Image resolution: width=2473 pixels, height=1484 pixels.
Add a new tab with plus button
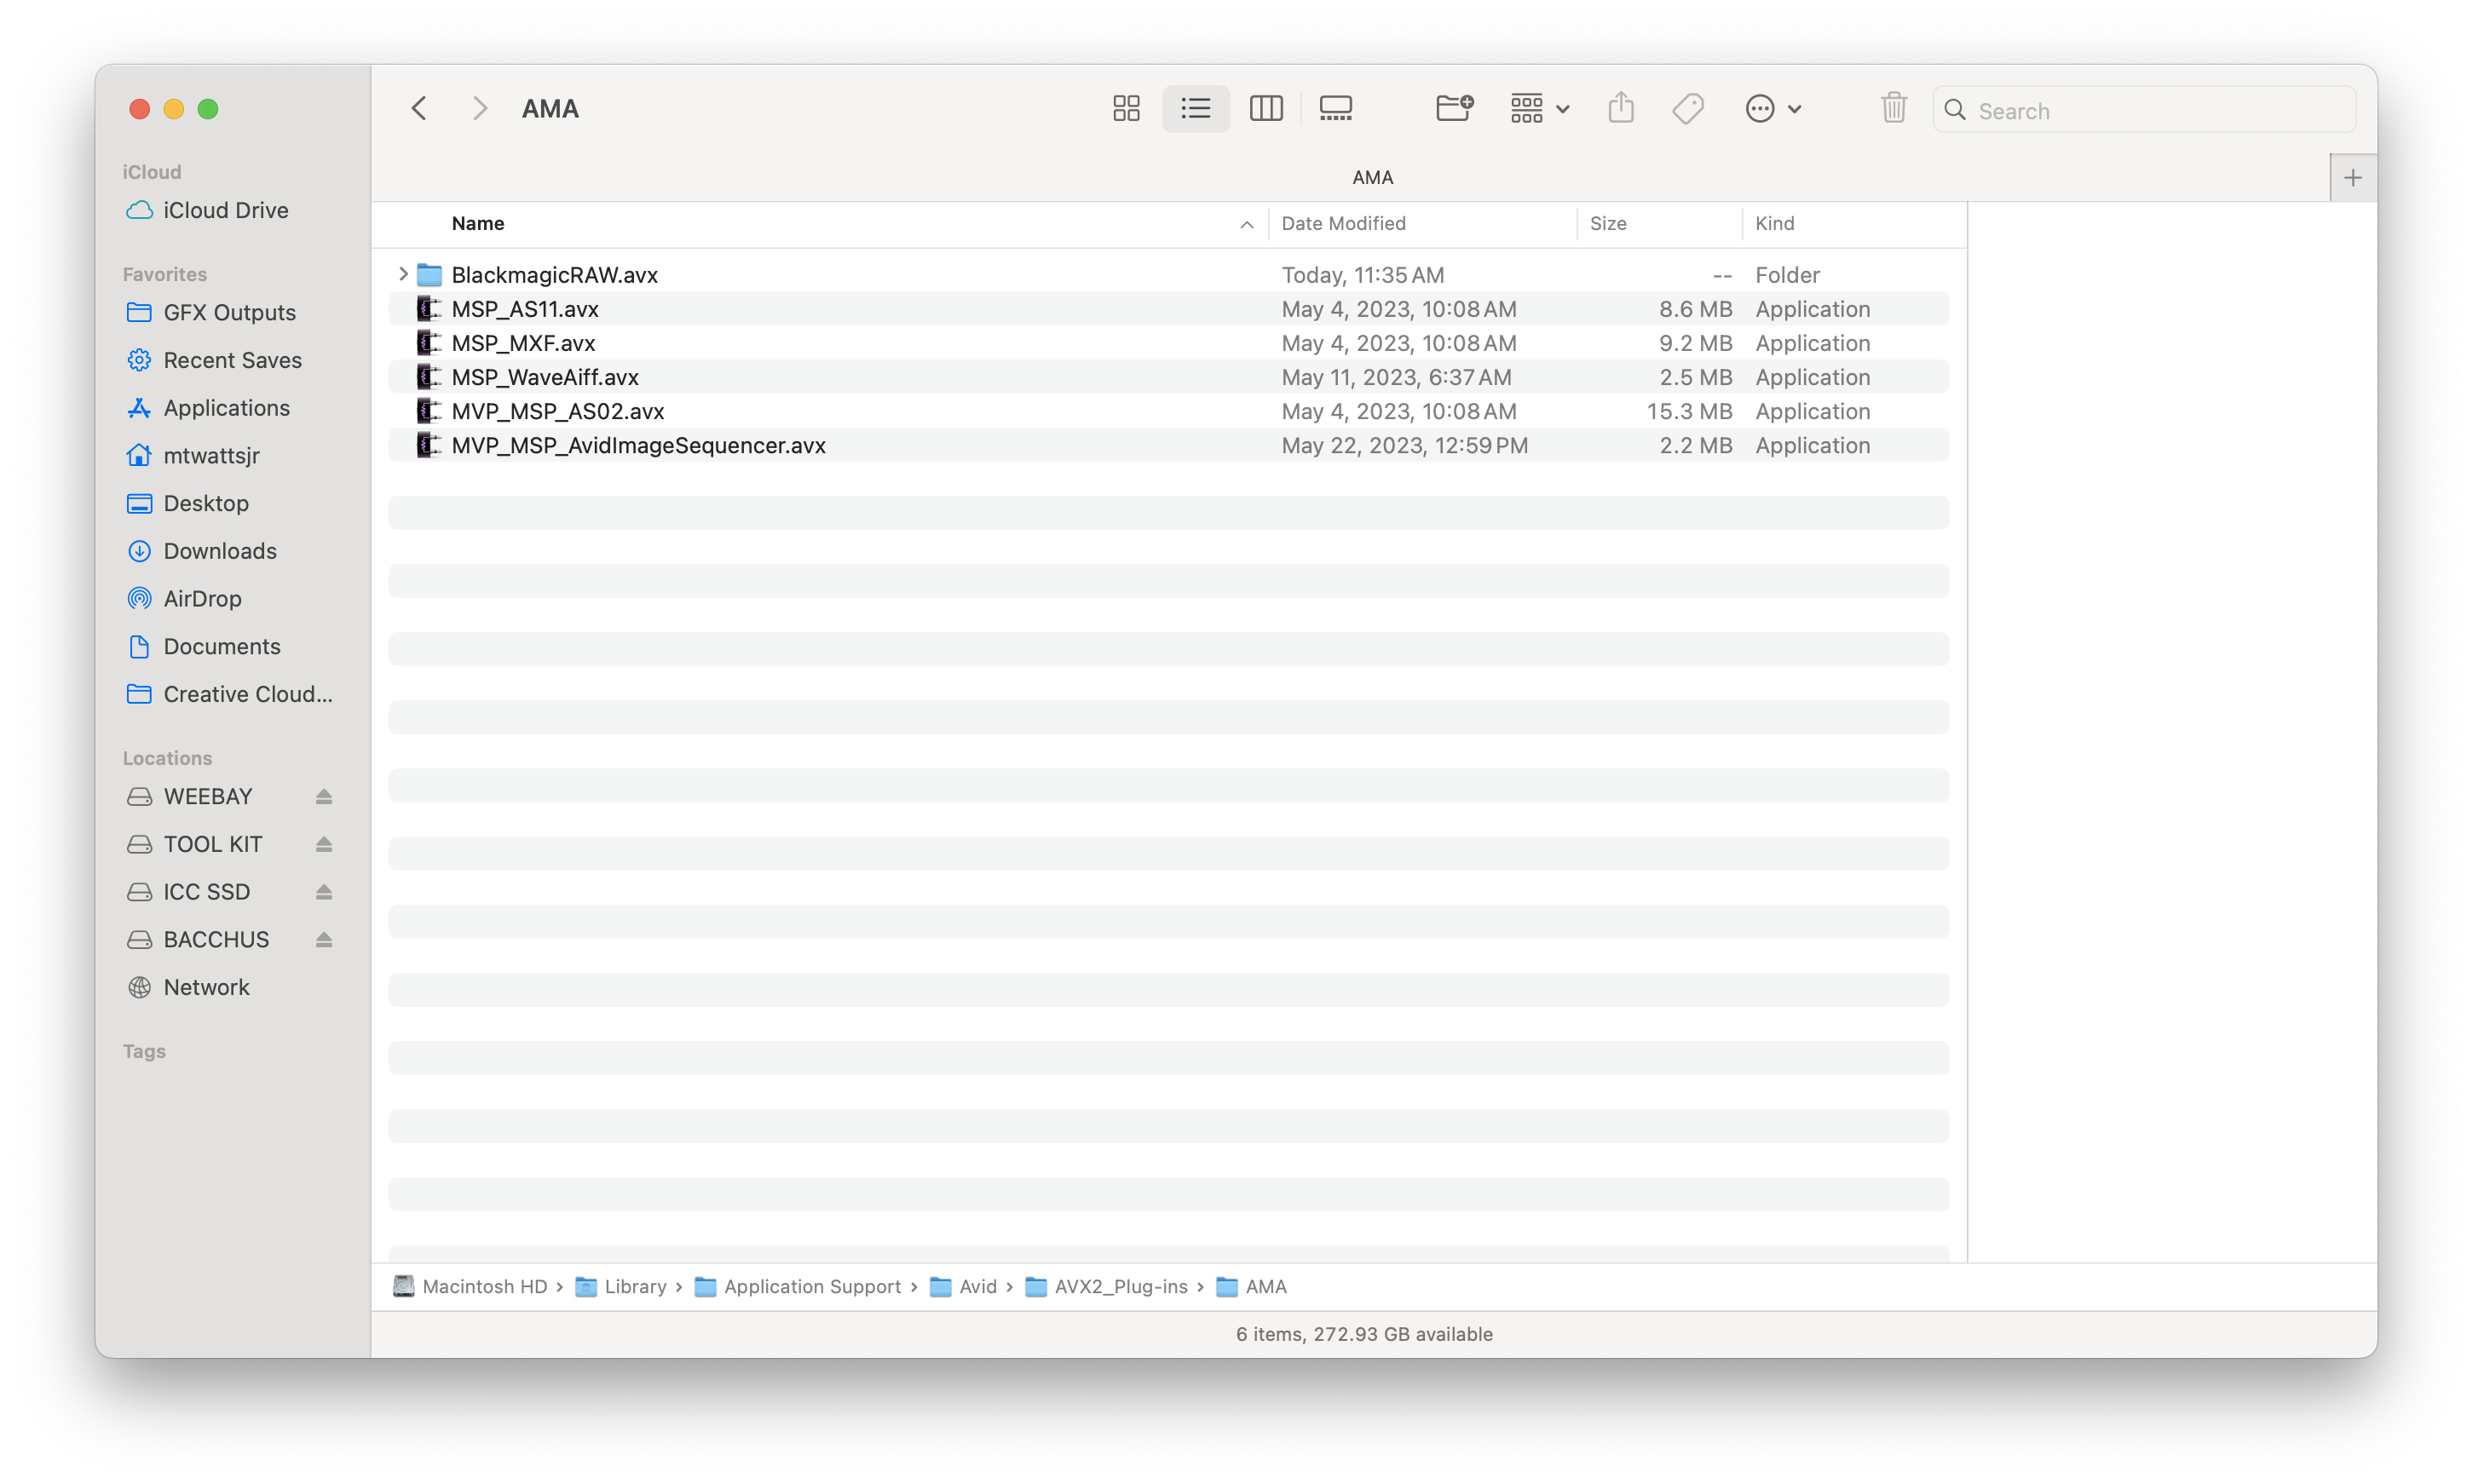tap(2352, 178)
